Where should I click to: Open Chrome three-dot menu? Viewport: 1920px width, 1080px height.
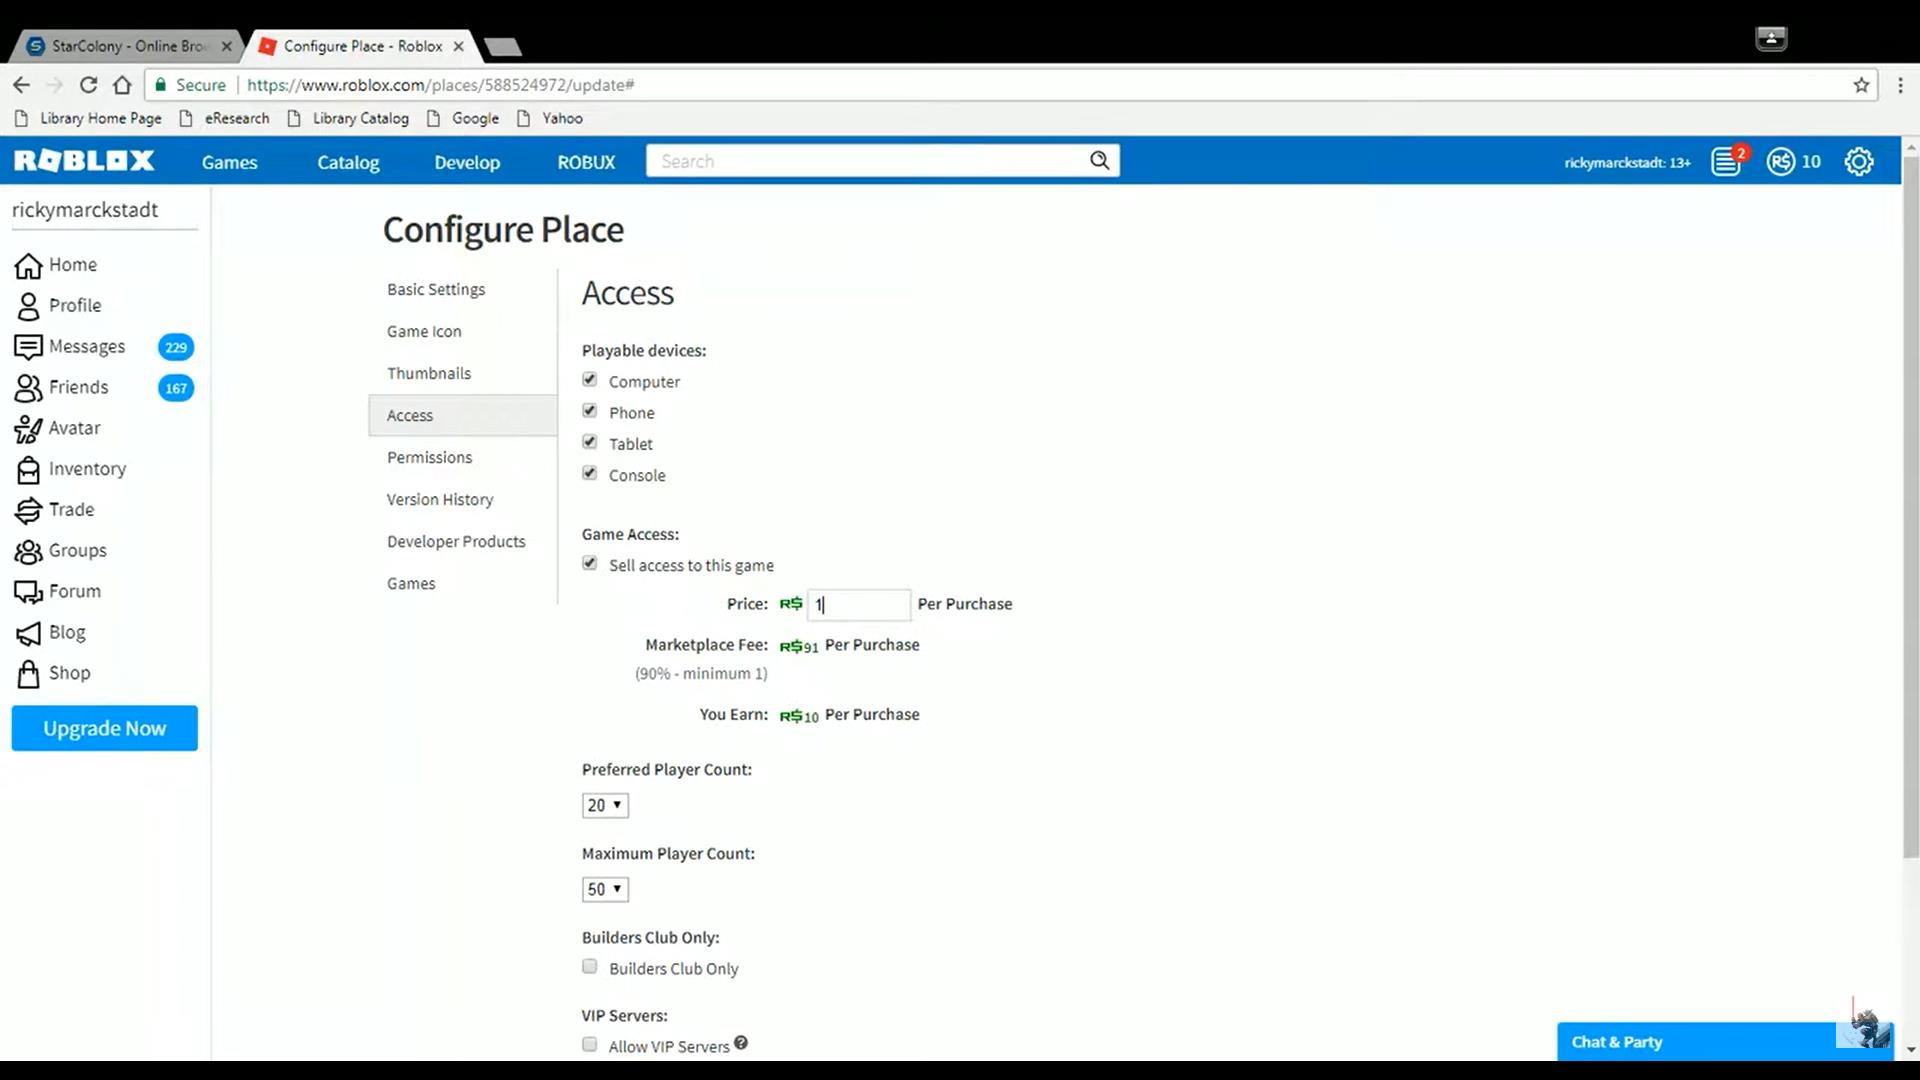pyautogui.click(x=1901, y=85)
